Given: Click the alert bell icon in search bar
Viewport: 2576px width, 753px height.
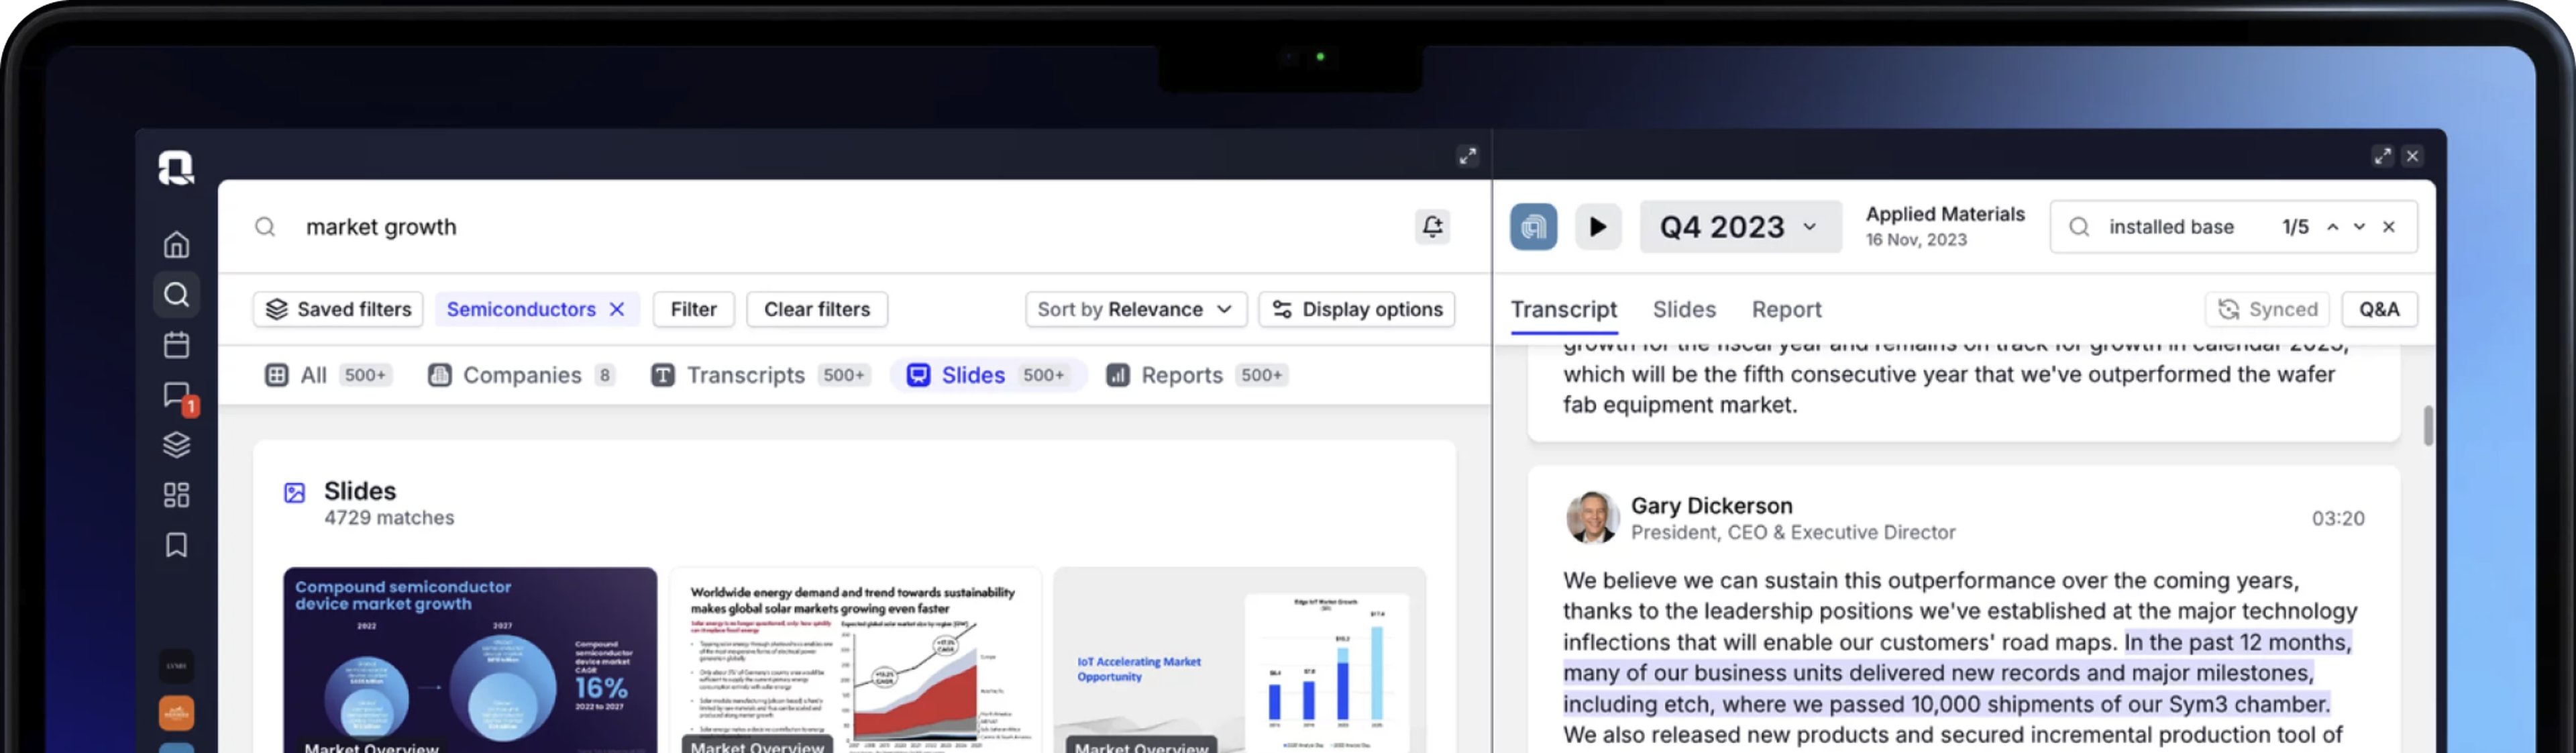Looking at the screenshot, I should [1432, 227].
